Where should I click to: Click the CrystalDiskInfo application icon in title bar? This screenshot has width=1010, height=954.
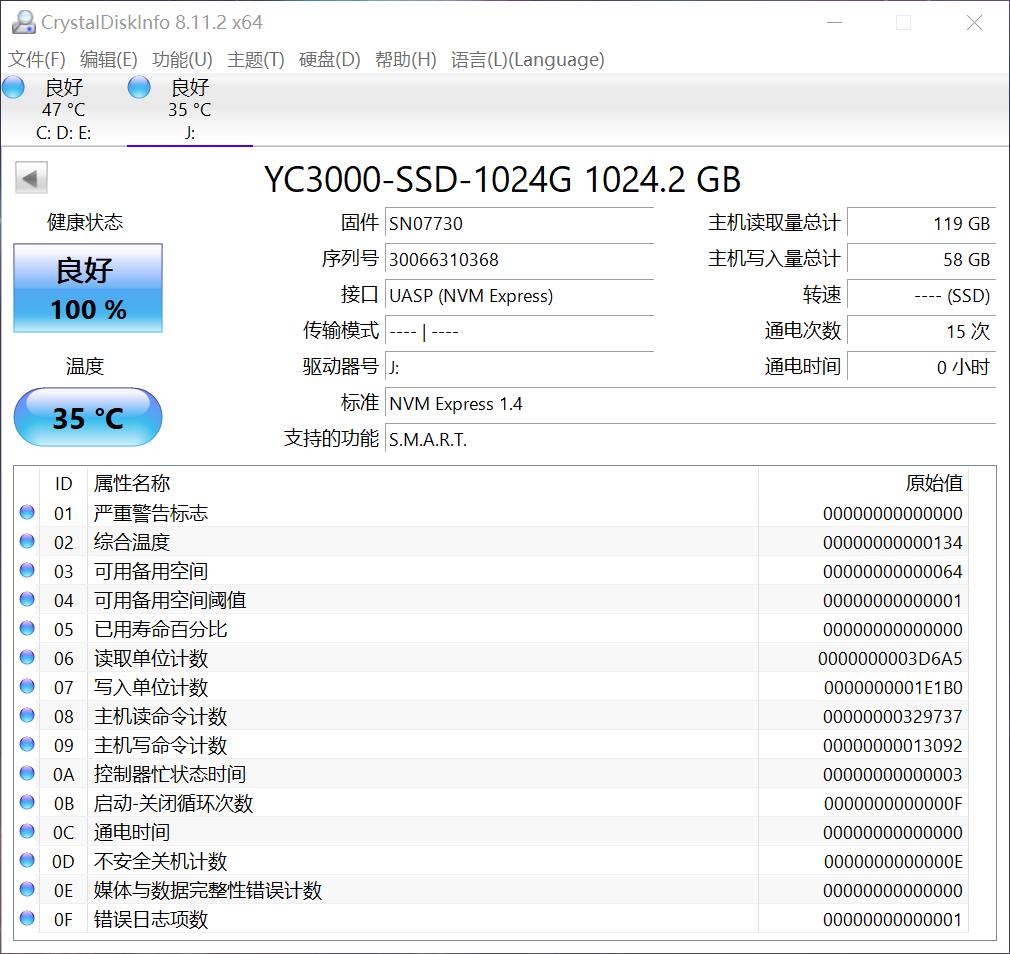[22, 22]
